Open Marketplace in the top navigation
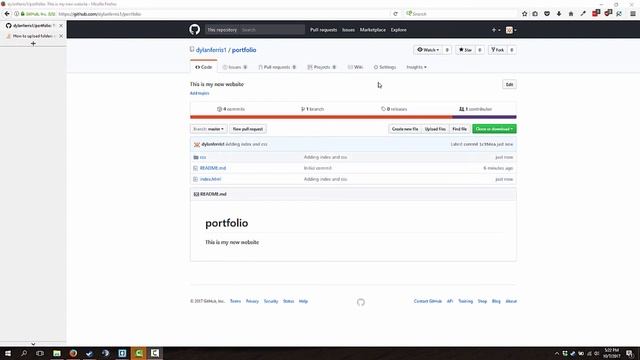Viewport: 640px width, 360px height. point(372,30)
